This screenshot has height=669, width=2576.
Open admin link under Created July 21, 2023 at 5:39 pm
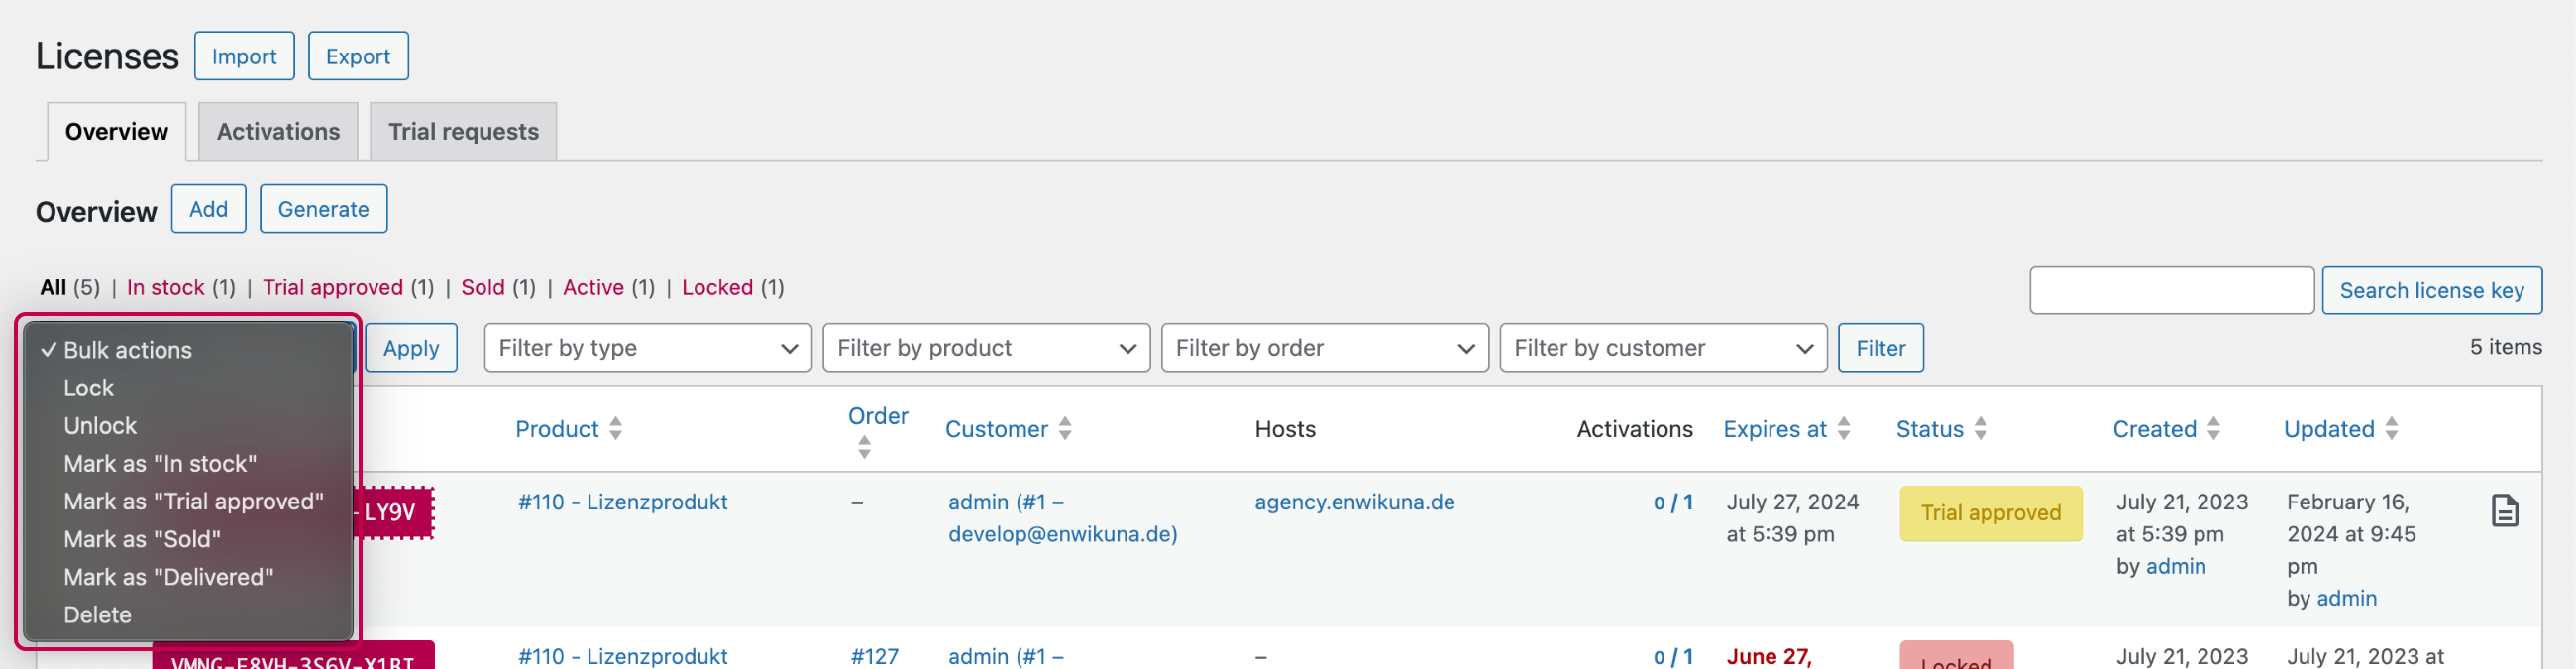tap(2175, 567)
